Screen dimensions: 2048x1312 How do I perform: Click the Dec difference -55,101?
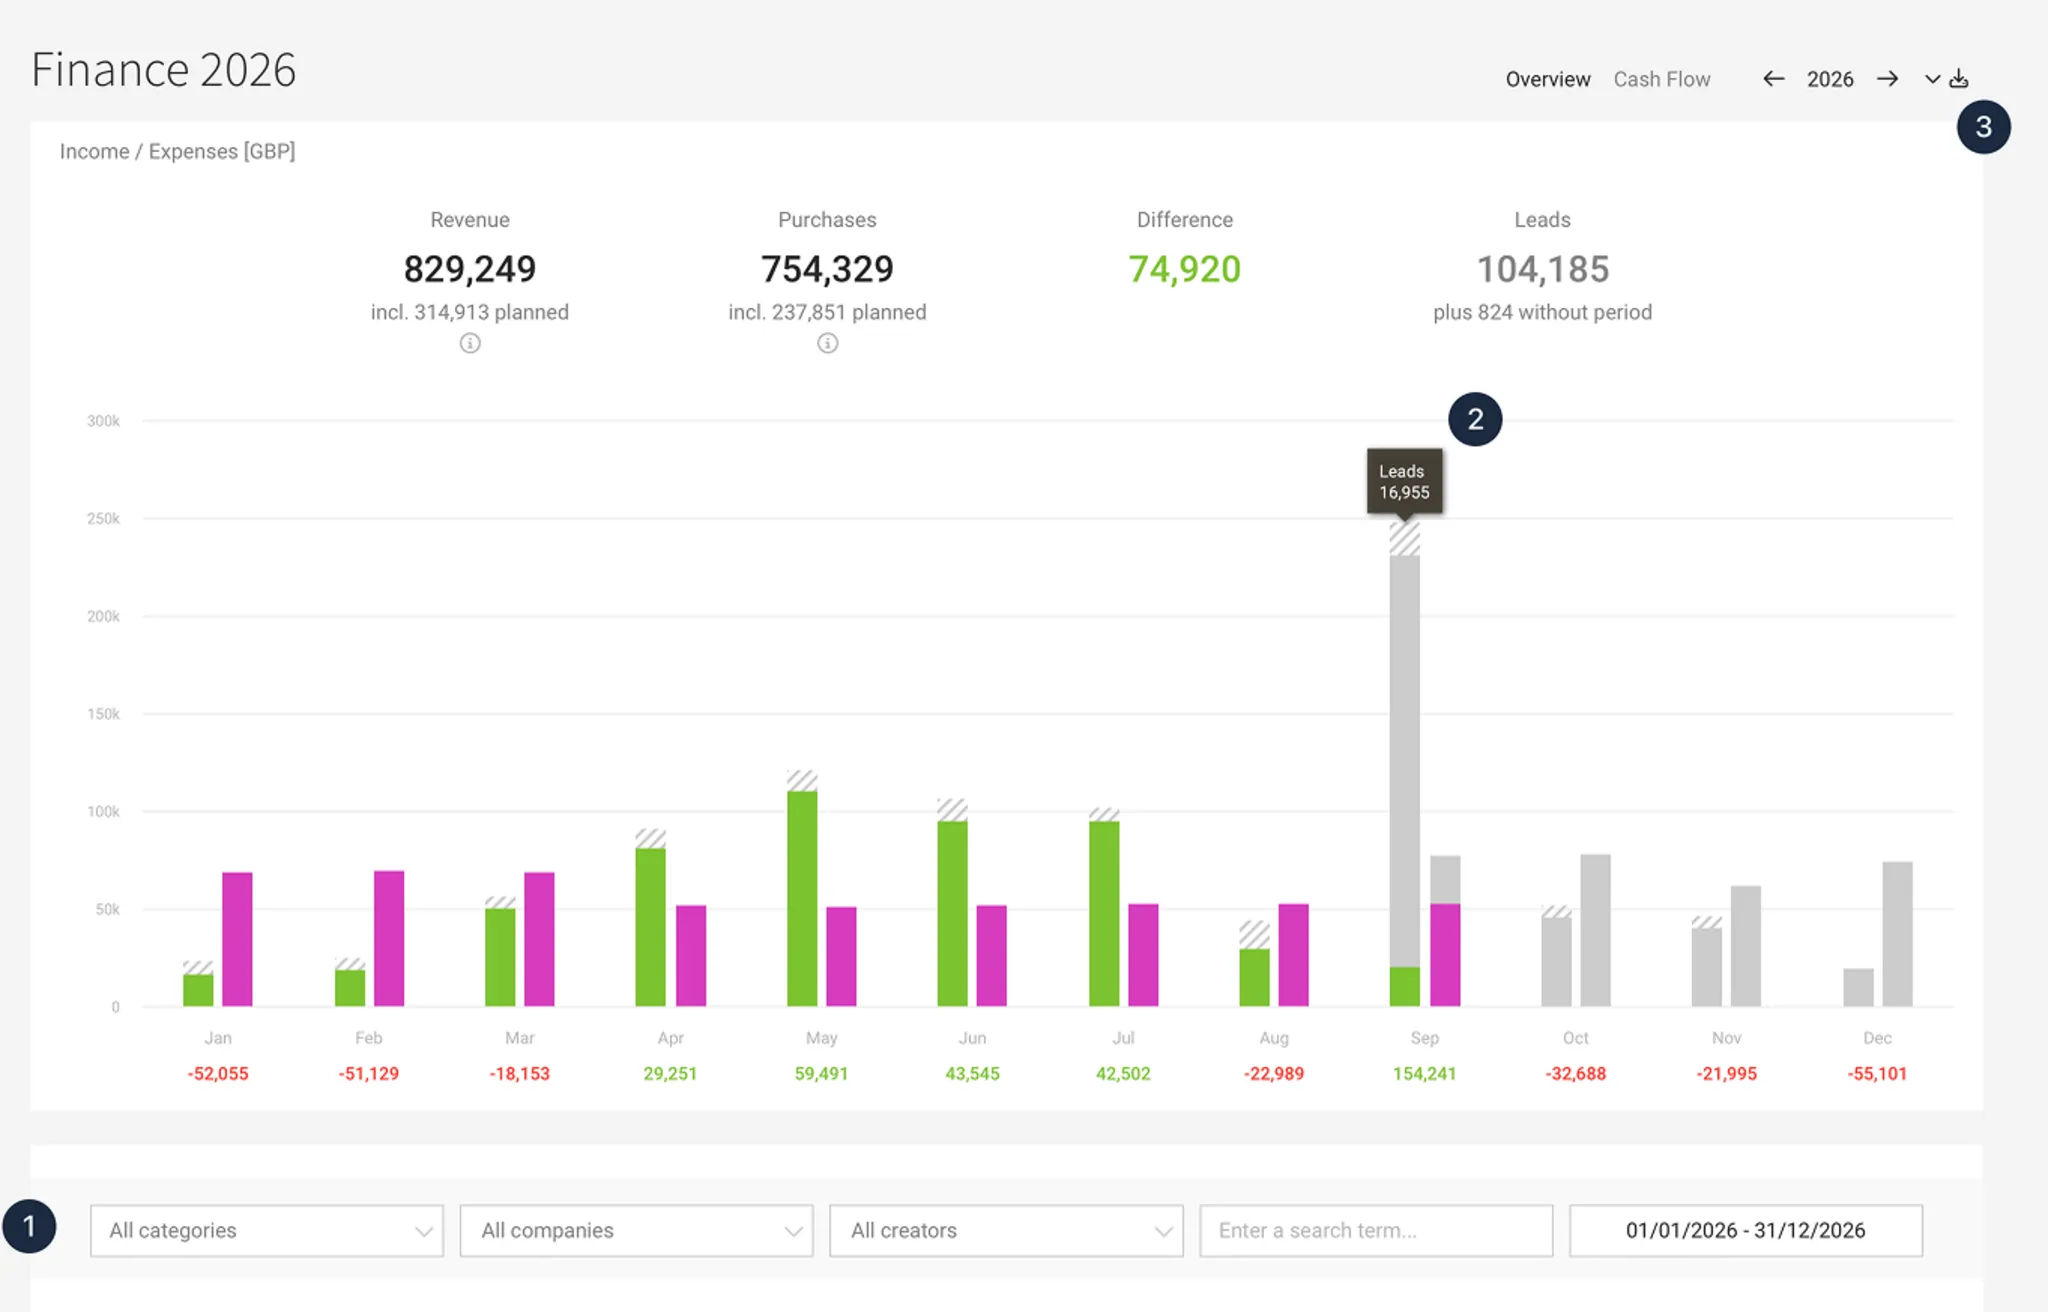point(1877,1073)
